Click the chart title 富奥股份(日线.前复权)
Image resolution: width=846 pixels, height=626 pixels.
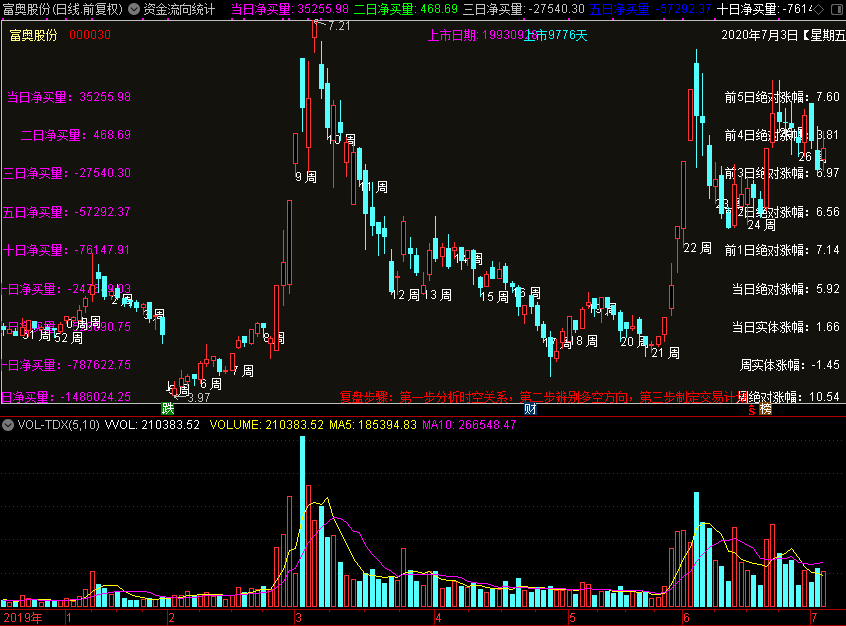click(x=63, y=9)
